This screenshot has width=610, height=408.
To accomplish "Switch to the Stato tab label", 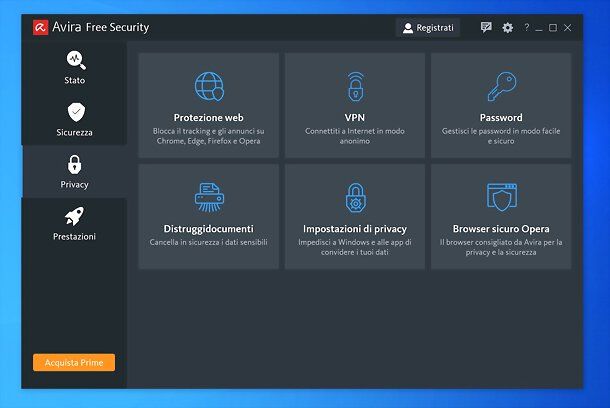I will pos(75,80).
